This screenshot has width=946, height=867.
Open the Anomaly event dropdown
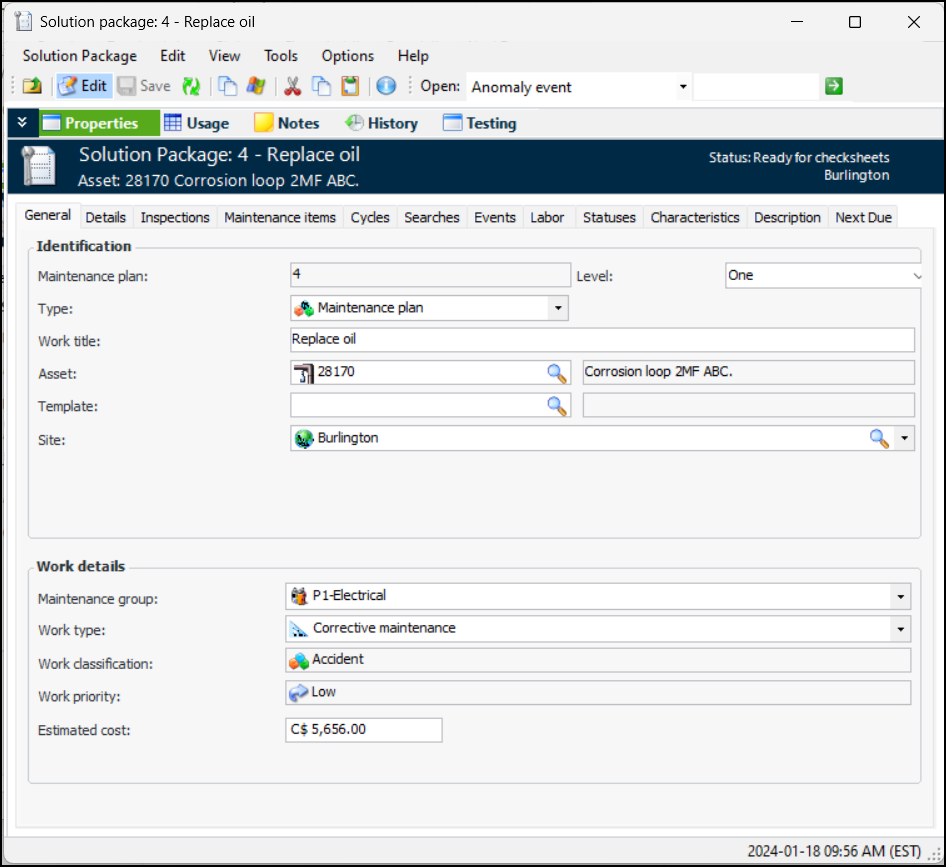coord(683,87)
